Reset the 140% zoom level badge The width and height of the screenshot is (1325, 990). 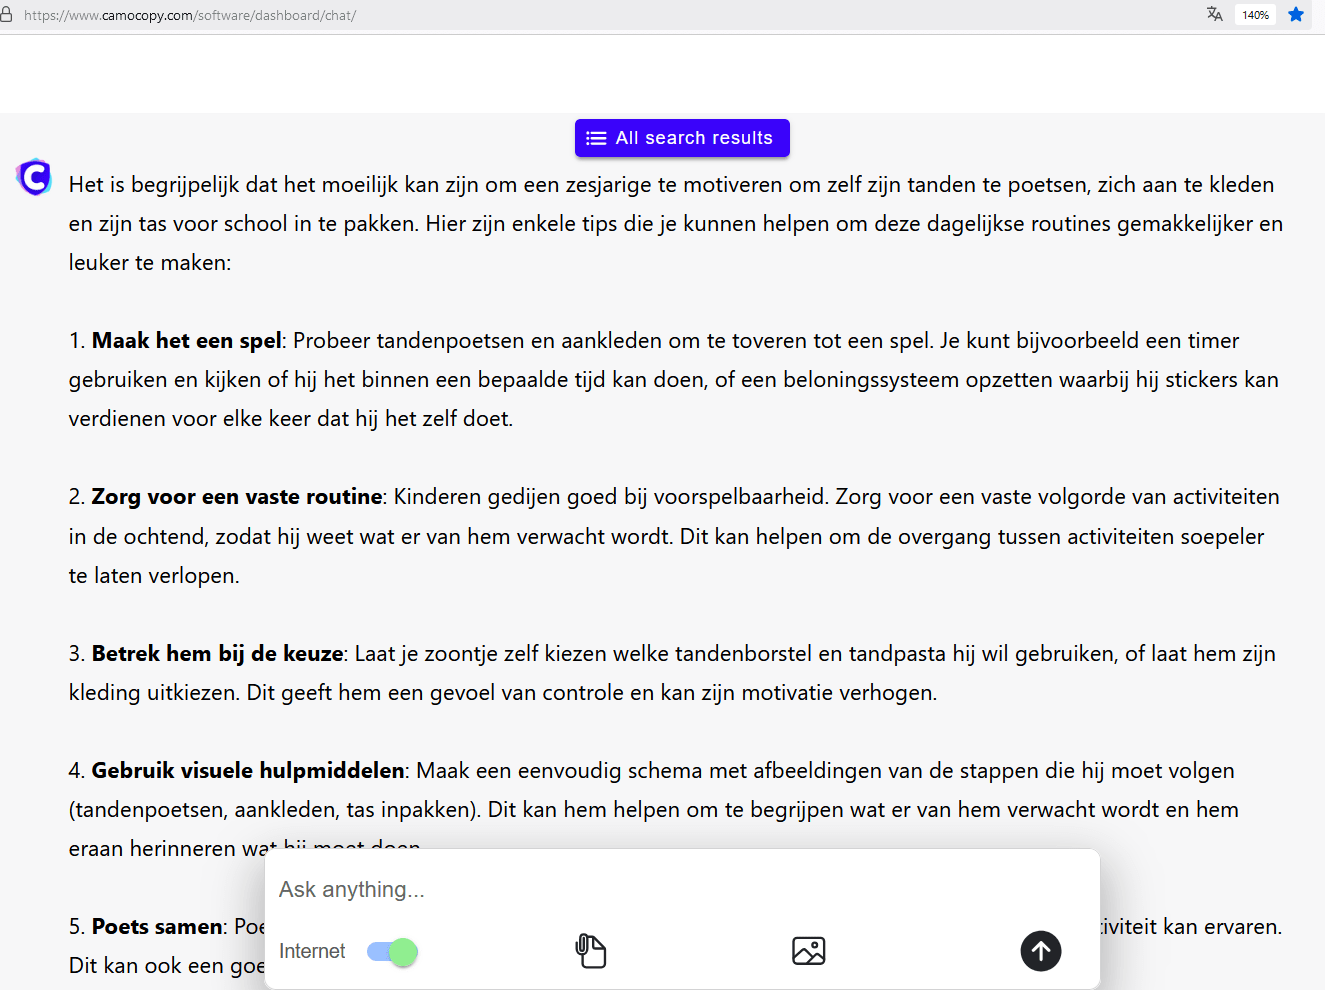click(1255, 15)
